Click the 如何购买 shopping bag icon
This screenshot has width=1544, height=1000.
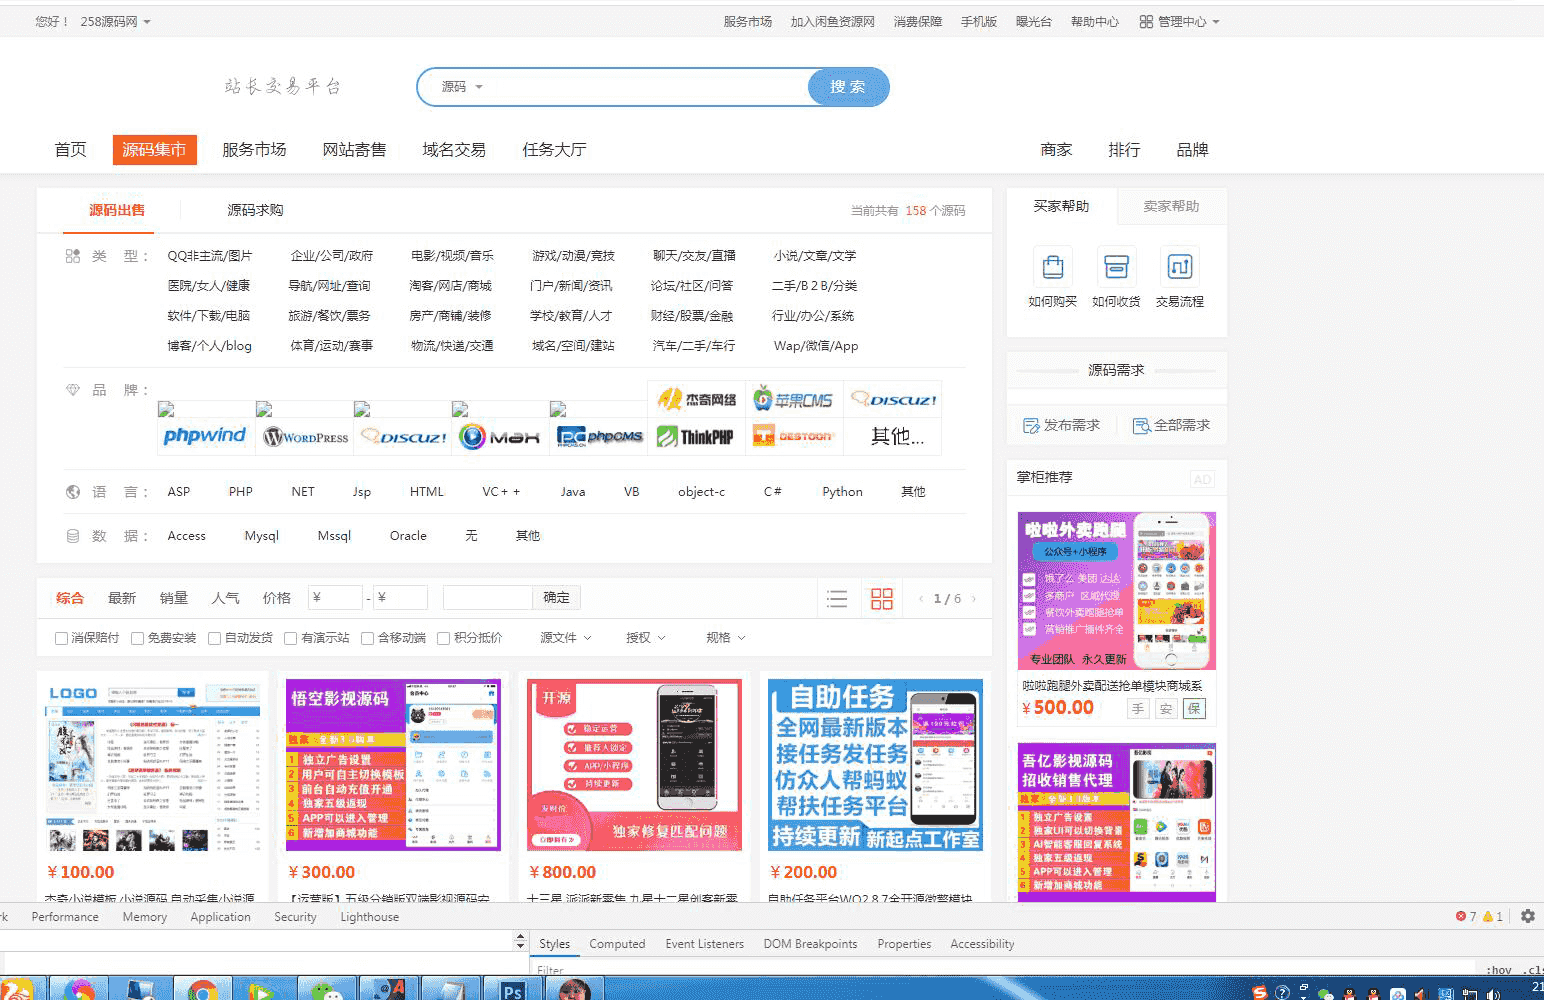[x=1052, y=267]
